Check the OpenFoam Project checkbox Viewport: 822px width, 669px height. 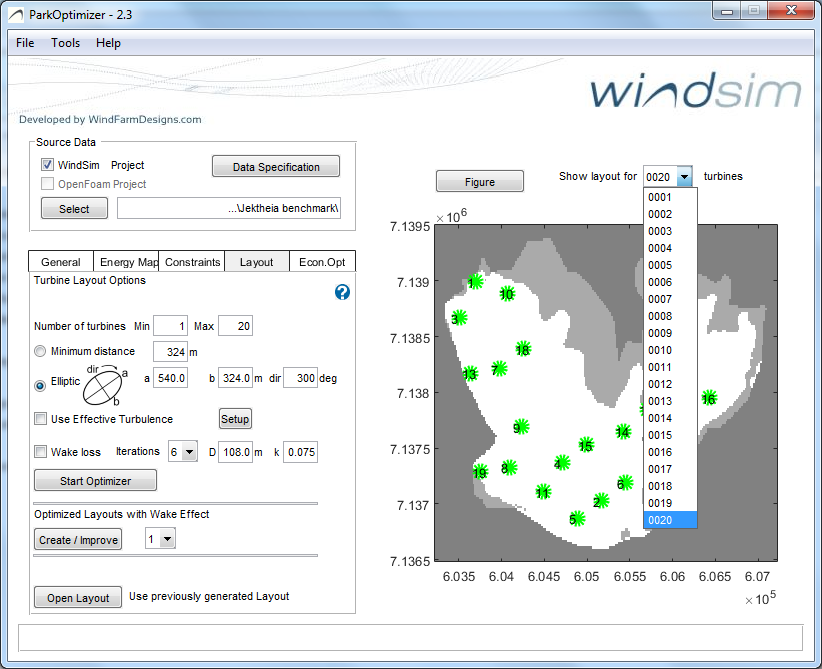point(47,184)
